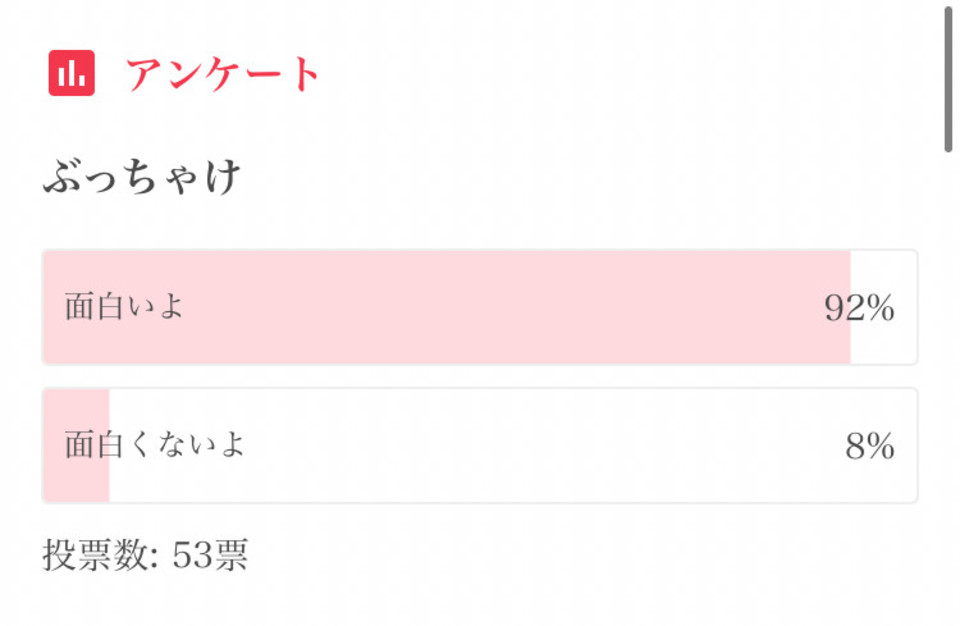960x626 pixels.
Task: Click the 92% result label
Action: pos(859,307)
